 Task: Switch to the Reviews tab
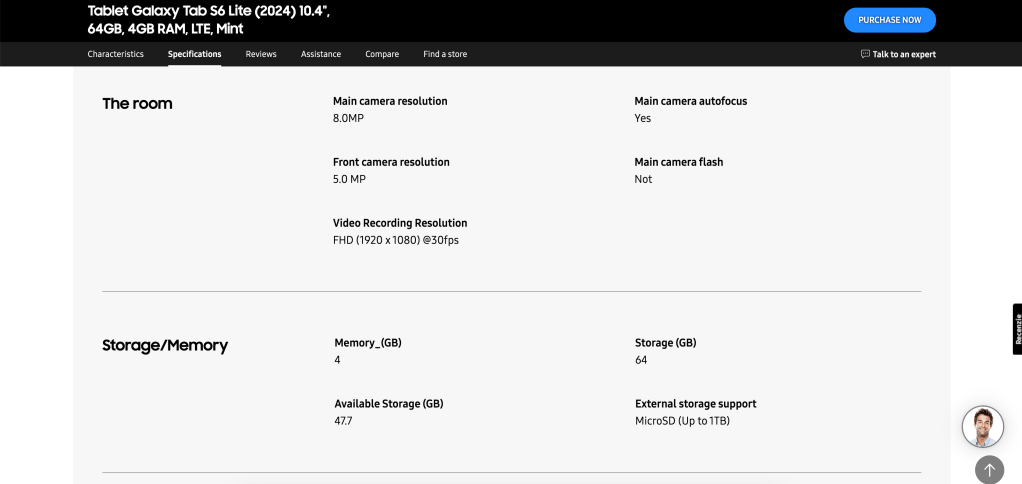click(x=261, y=54)
